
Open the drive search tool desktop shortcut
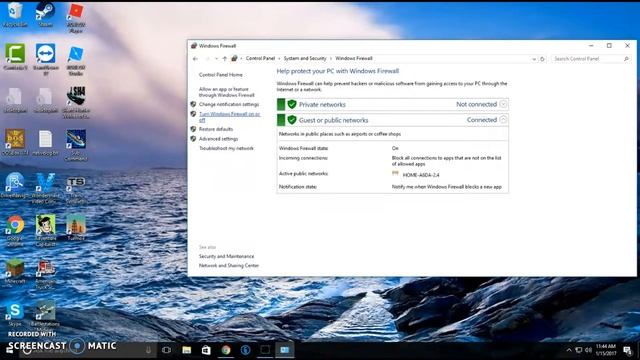[15, 186]
